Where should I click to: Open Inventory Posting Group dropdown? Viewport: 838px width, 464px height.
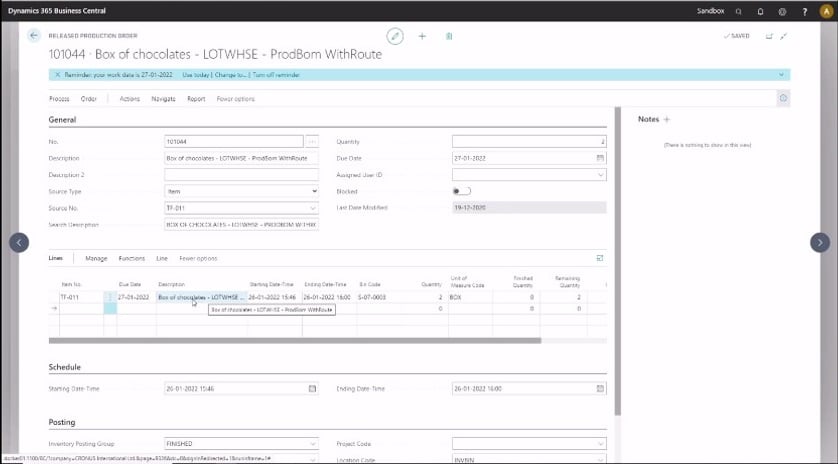(313, 444)
